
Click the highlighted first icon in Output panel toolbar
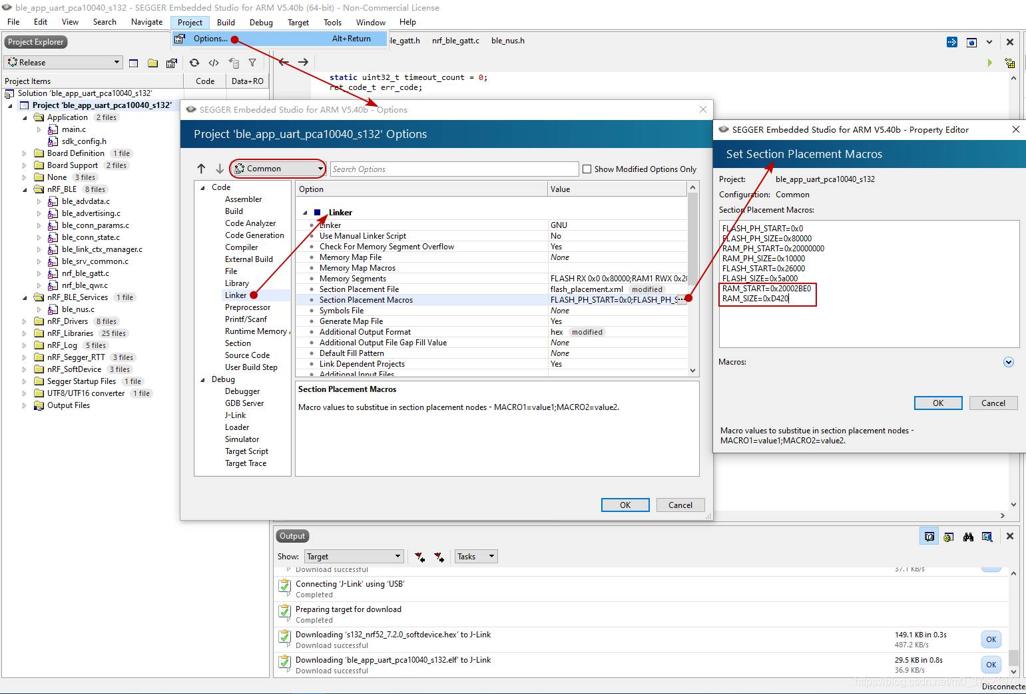[930, 536]
